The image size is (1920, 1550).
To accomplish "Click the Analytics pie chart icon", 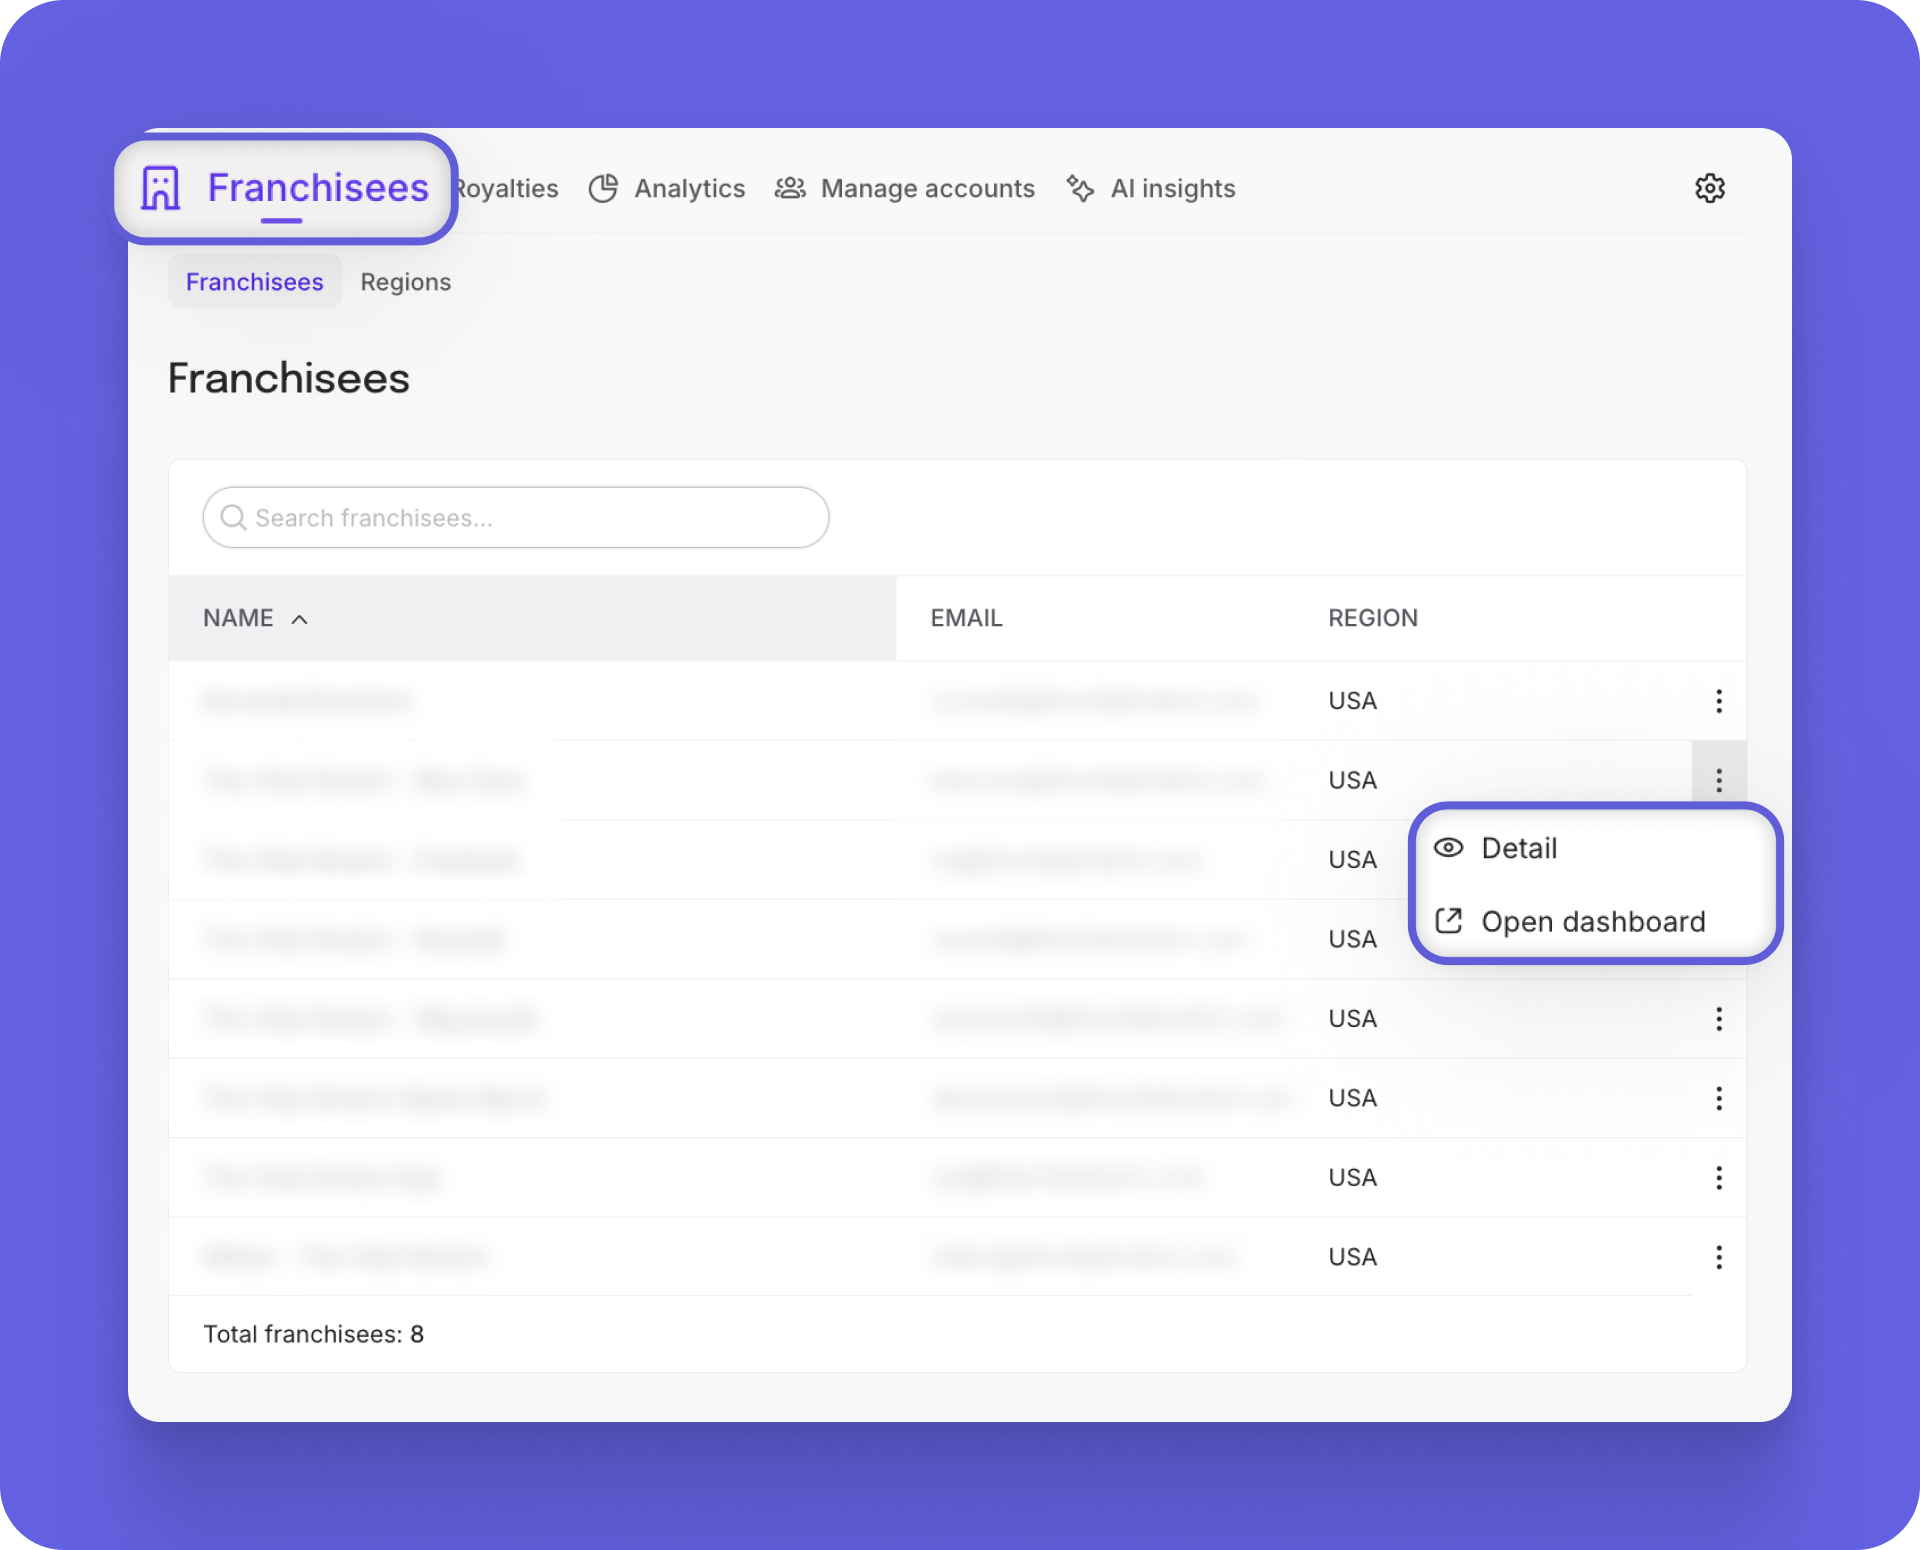I will (x=603, y=188).
